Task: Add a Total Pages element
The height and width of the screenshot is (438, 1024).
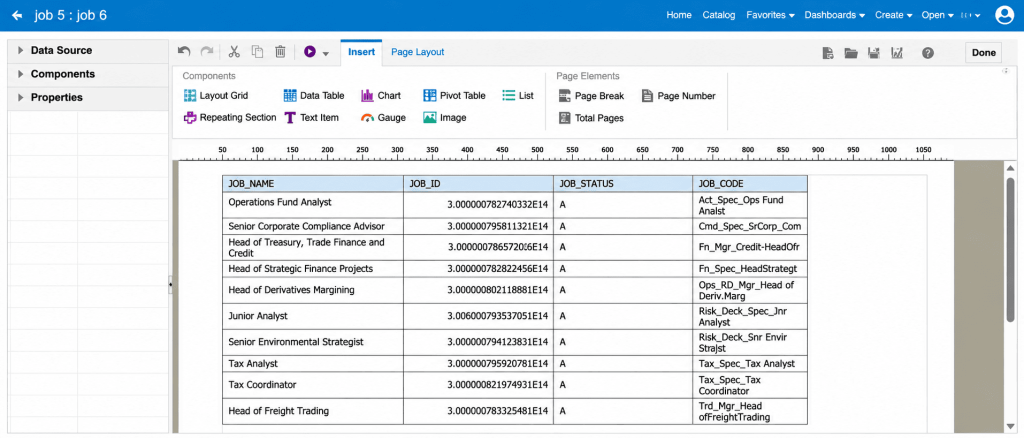Action: [x=590, y=118]
